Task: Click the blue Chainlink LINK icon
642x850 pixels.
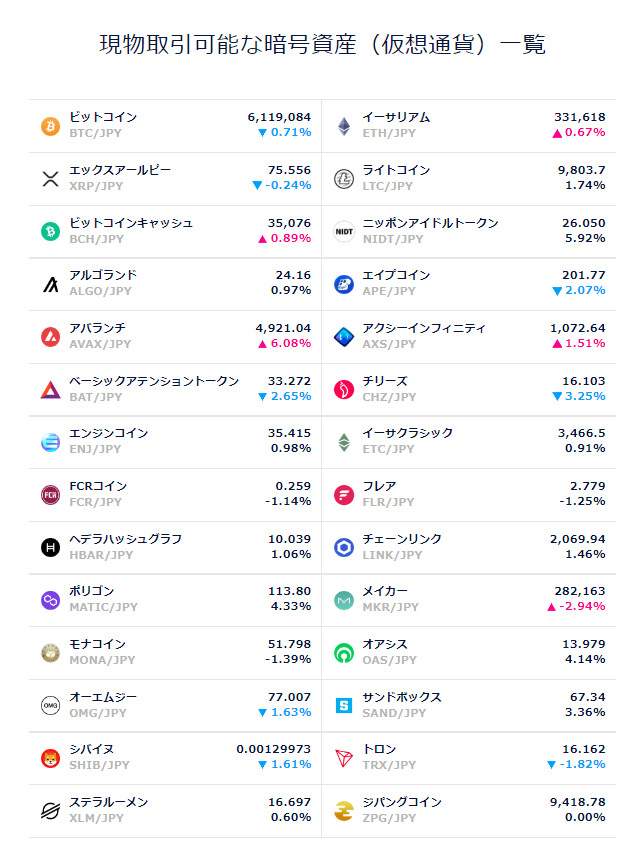Action: (344, 548)
